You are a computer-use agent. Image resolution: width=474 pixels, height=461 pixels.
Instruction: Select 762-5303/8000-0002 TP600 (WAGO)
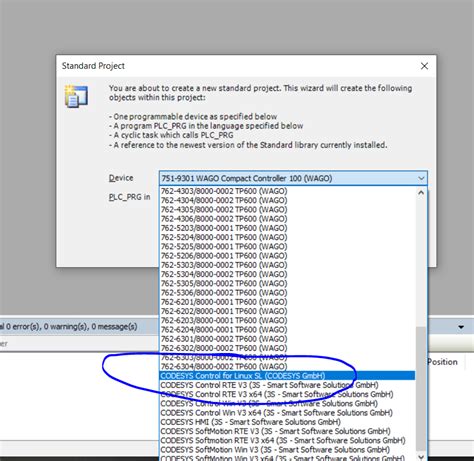pyautogui.click(x=287, y=265)
